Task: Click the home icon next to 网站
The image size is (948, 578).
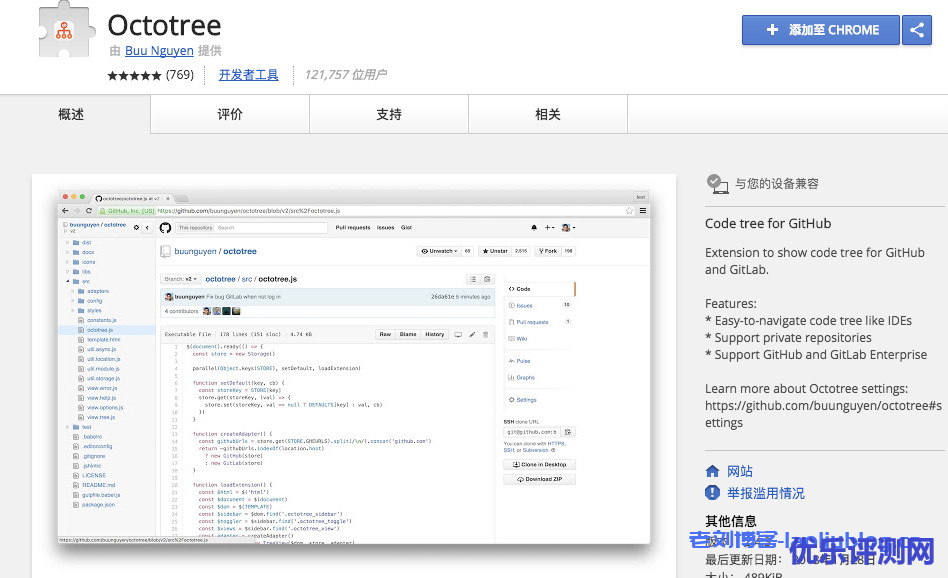Action: click(x=713, y=471)
